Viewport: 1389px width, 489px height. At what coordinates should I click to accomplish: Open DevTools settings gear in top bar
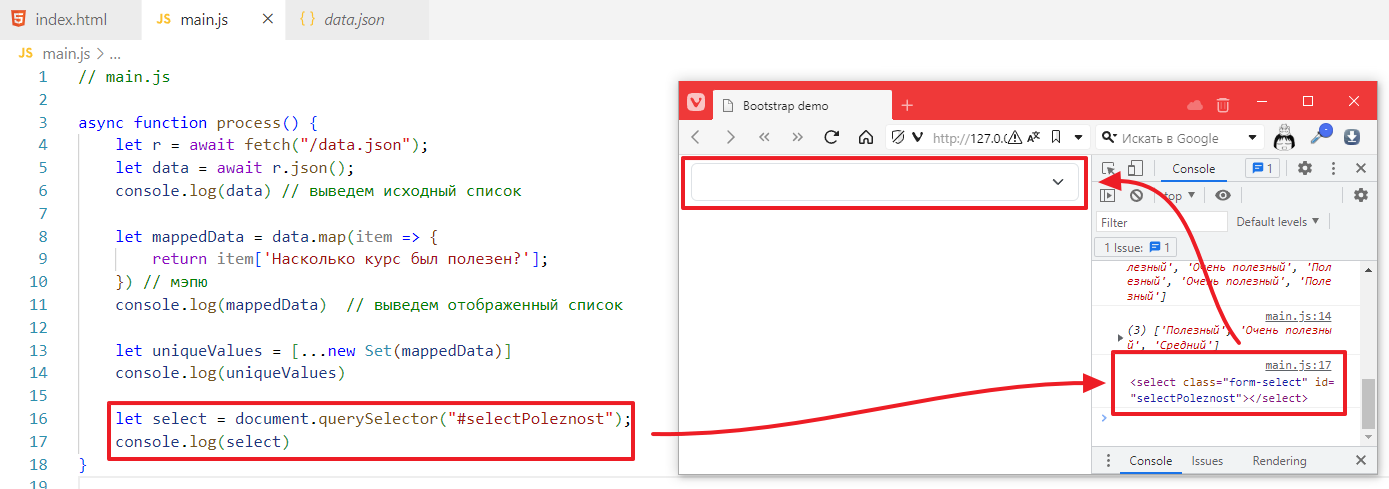click(x=1304, y=169)
